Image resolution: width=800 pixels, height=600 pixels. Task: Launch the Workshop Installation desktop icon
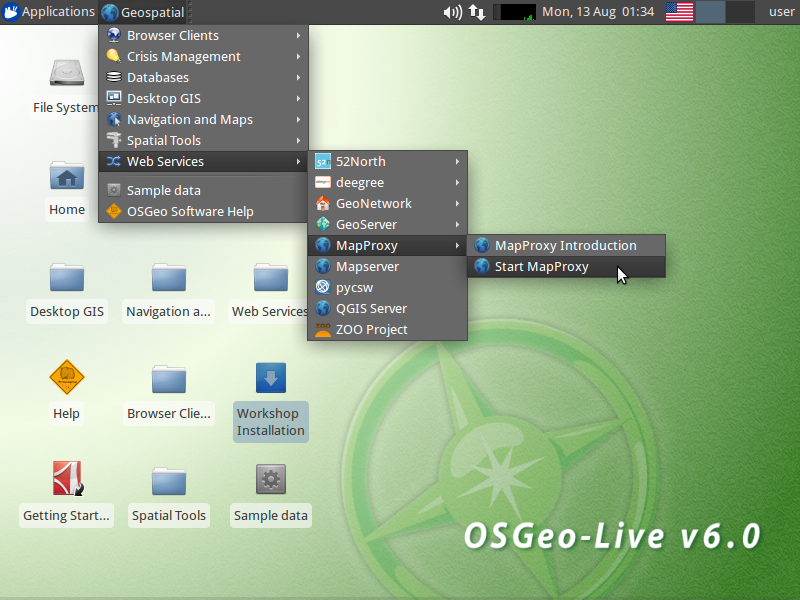pos(271,378)
